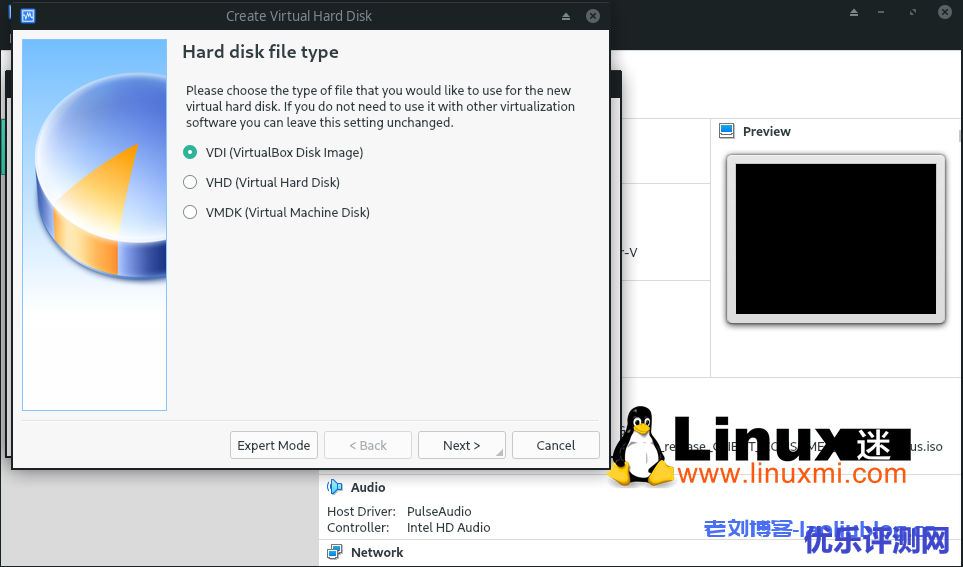Select VDI (VirtualBox Disk Image) option
The width and height of the screenshot is (963, 567).
[x=190, y=153]
